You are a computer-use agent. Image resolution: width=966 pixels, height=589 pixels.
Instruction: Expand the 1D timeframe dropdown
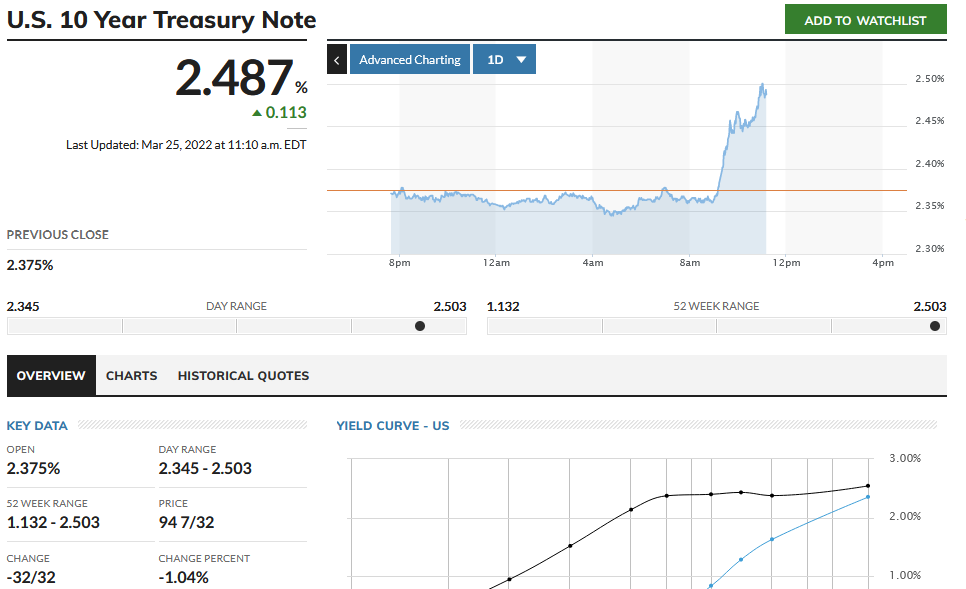504,60
